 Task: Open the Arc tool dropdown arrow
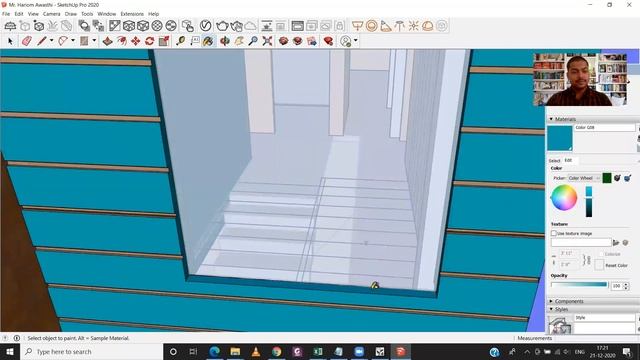[73, 41]
